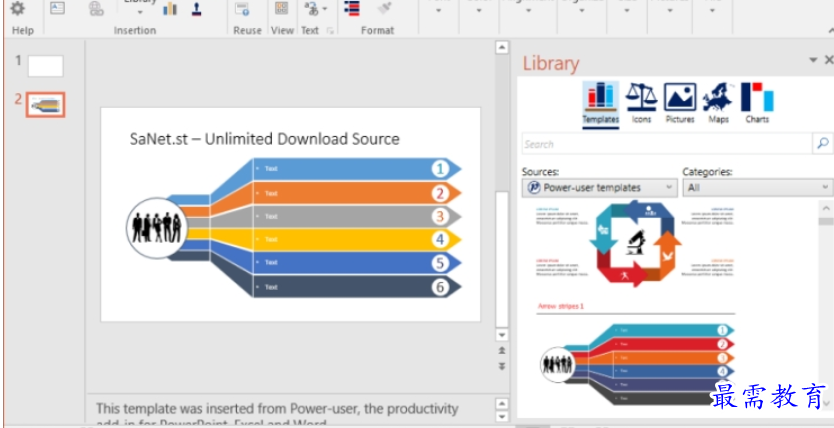
Task: Click the people silhouette circle on slide
Action: [157, 228]
